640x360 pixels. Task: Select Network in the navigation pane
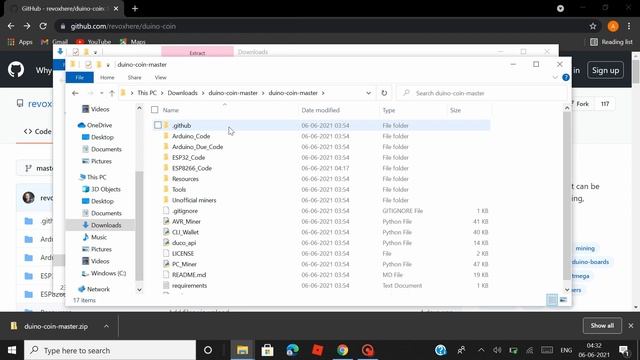coord(98,289)
